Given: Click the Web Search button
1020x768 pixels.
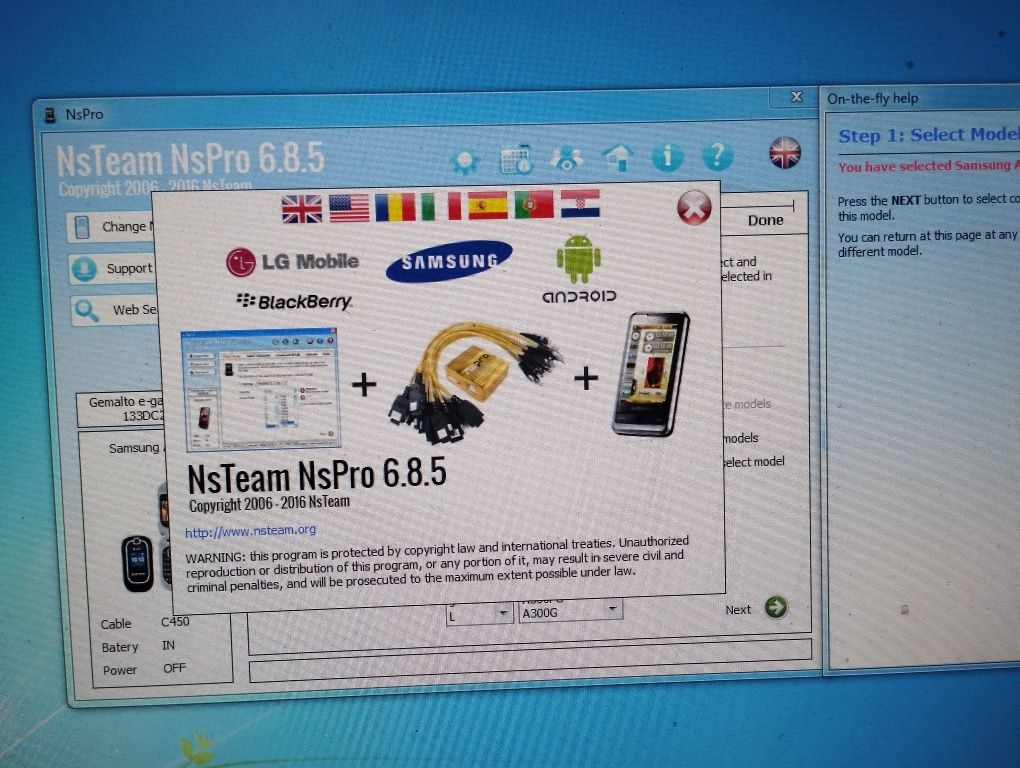Looking at the screenshot, I should point(116,310).
